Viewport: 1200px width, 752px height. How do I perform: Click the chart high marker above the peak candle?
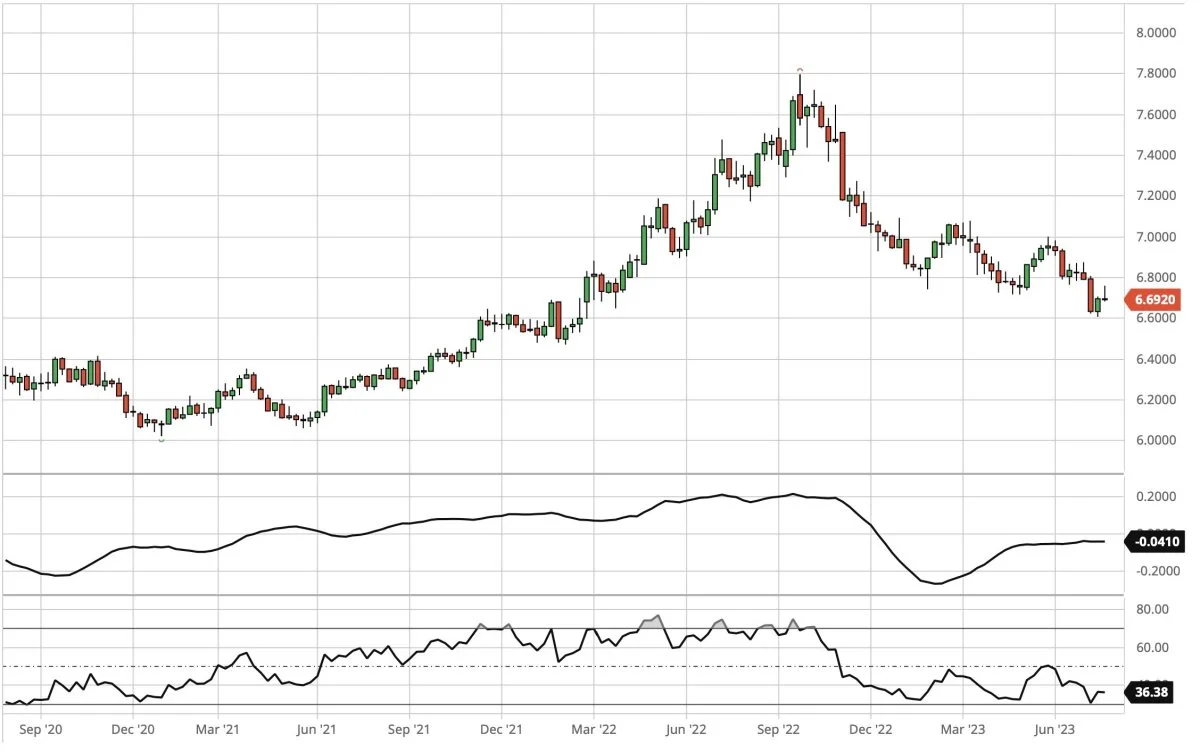point(800,70)
